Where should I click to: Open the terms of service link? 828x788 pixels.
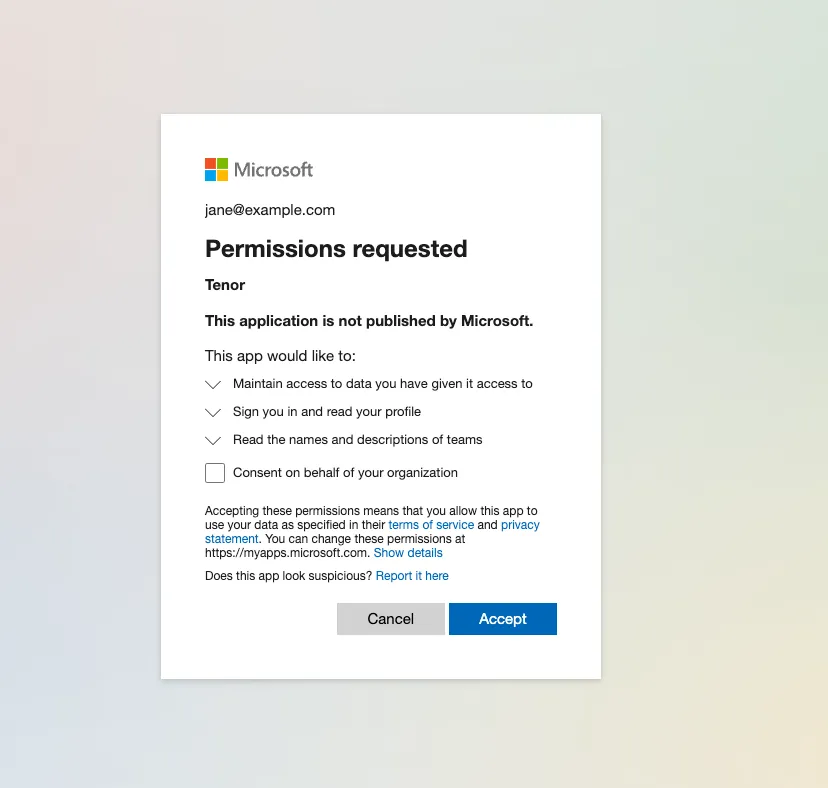point(431,525)
